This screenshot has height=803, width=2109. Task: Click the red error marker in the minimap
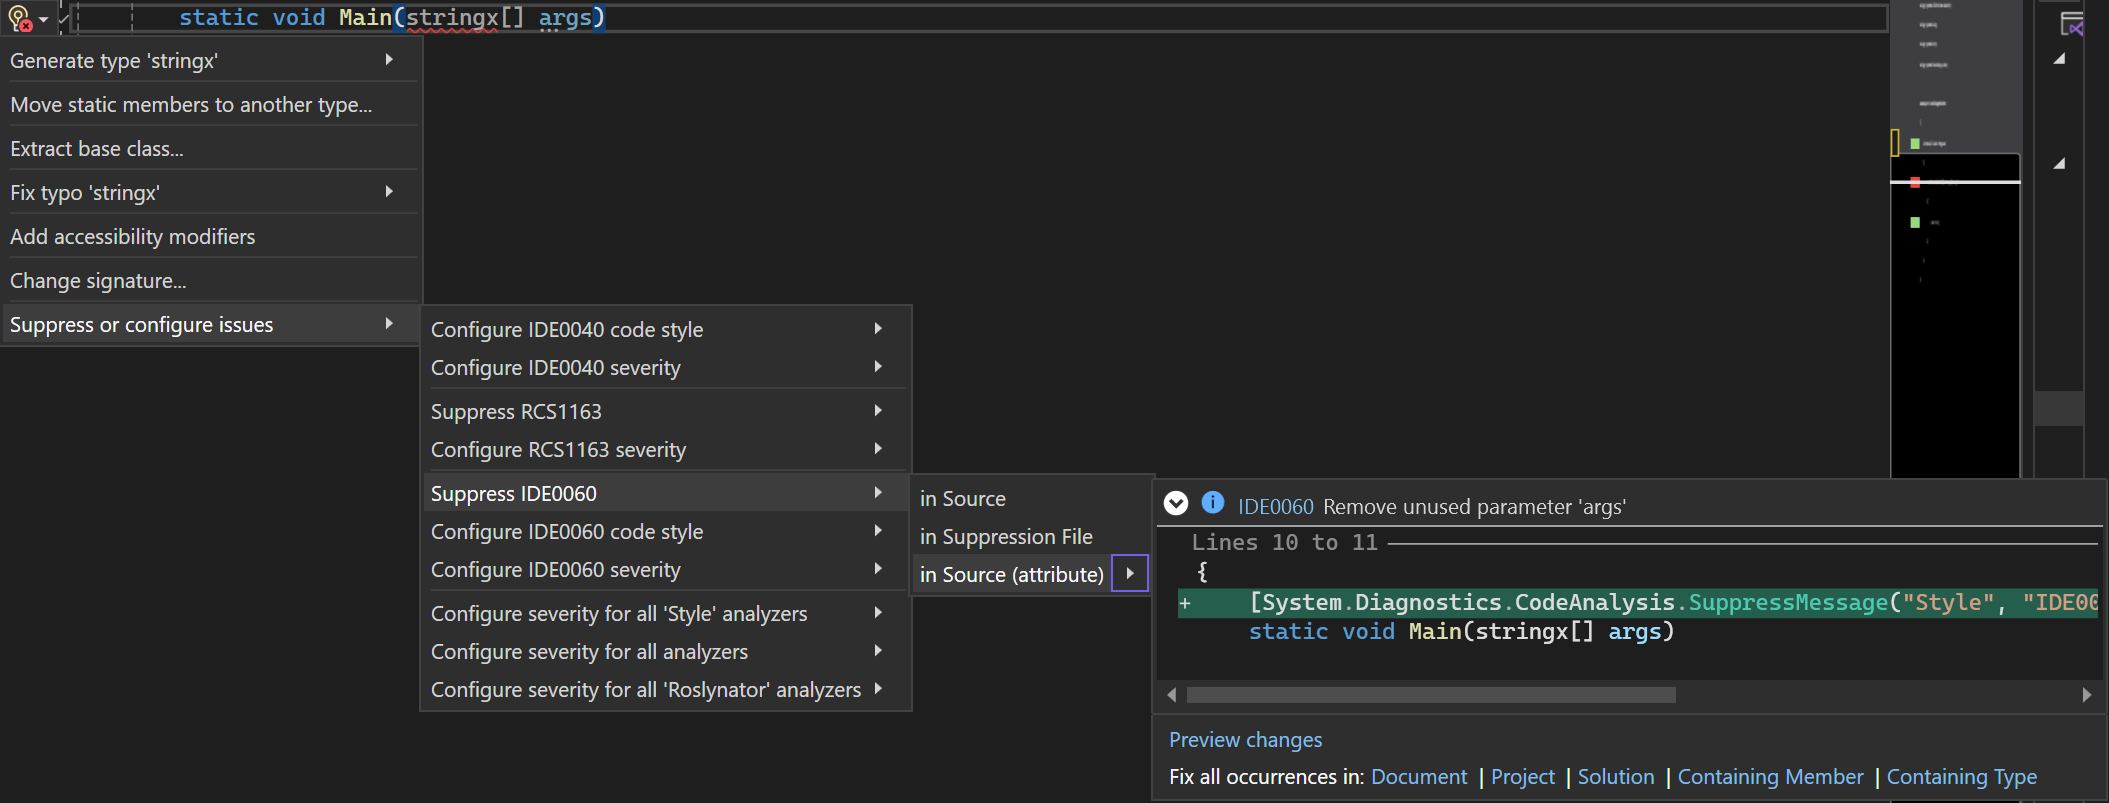coord(1915,183)
